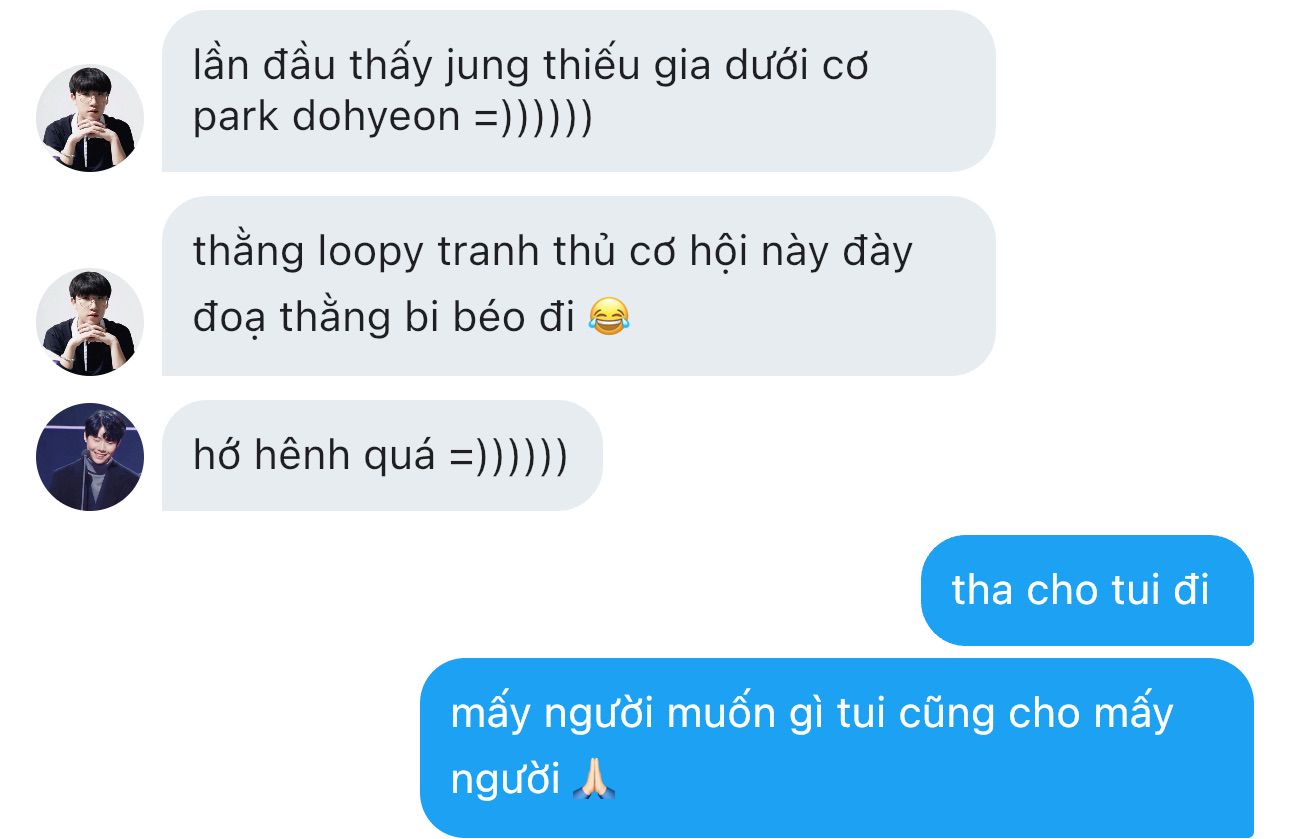Image resolution: width=1290 pixels, height=839 pixels.
Task: Select the 'lần đầu thấy jung thiếu gia' message bubble
Action: click(578, 91)
